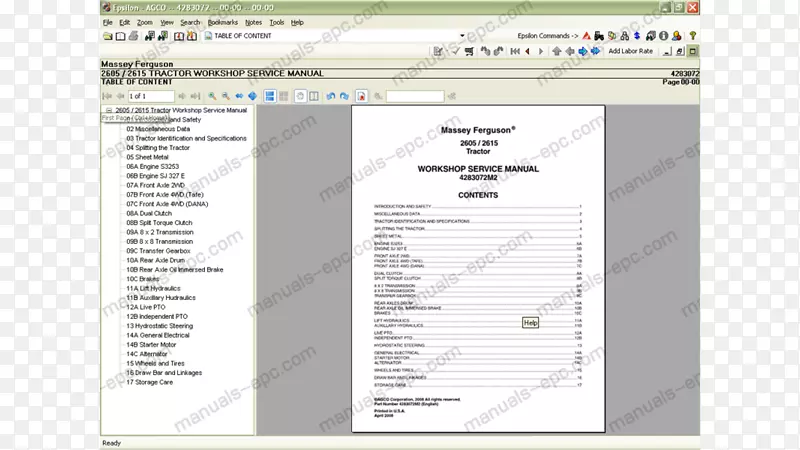The image size is (800, 450).
Task: Collapse the 2605 / 2615 Tractor Workshop tree node
Action: click(108, 110)
